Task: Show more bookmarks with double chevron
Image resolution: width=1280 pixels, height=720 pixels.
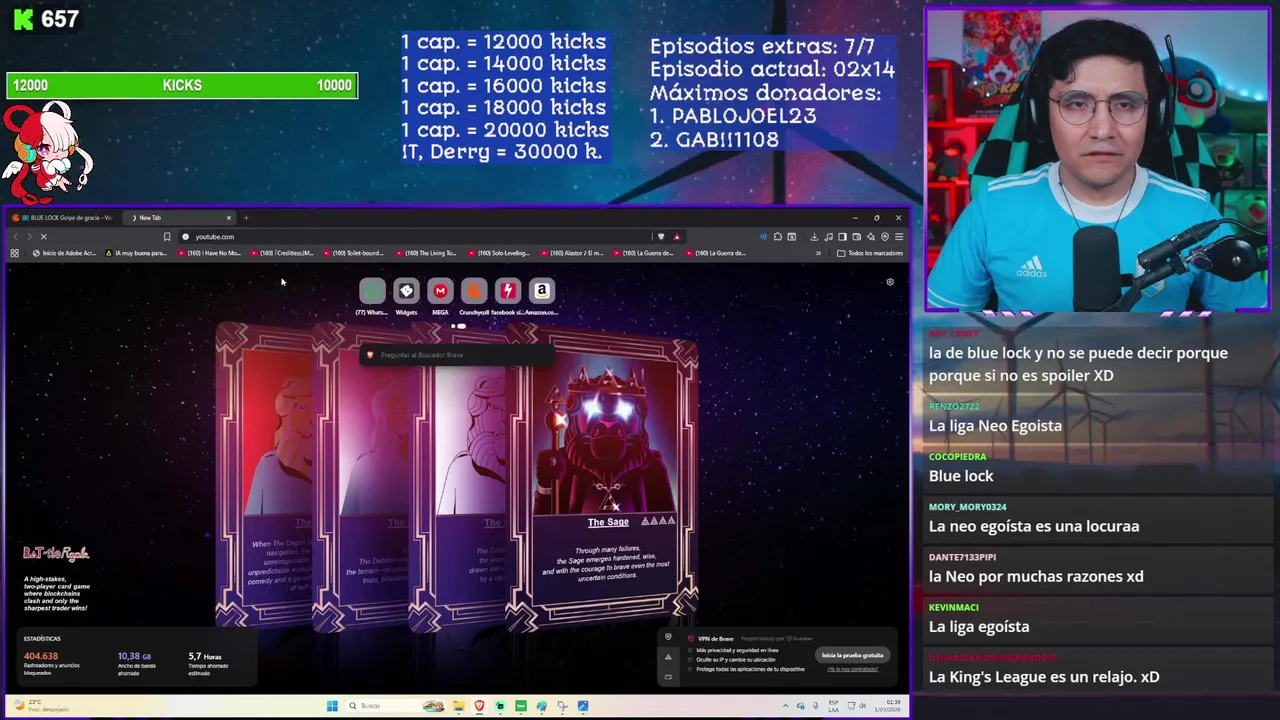Action: pos(818,253)
